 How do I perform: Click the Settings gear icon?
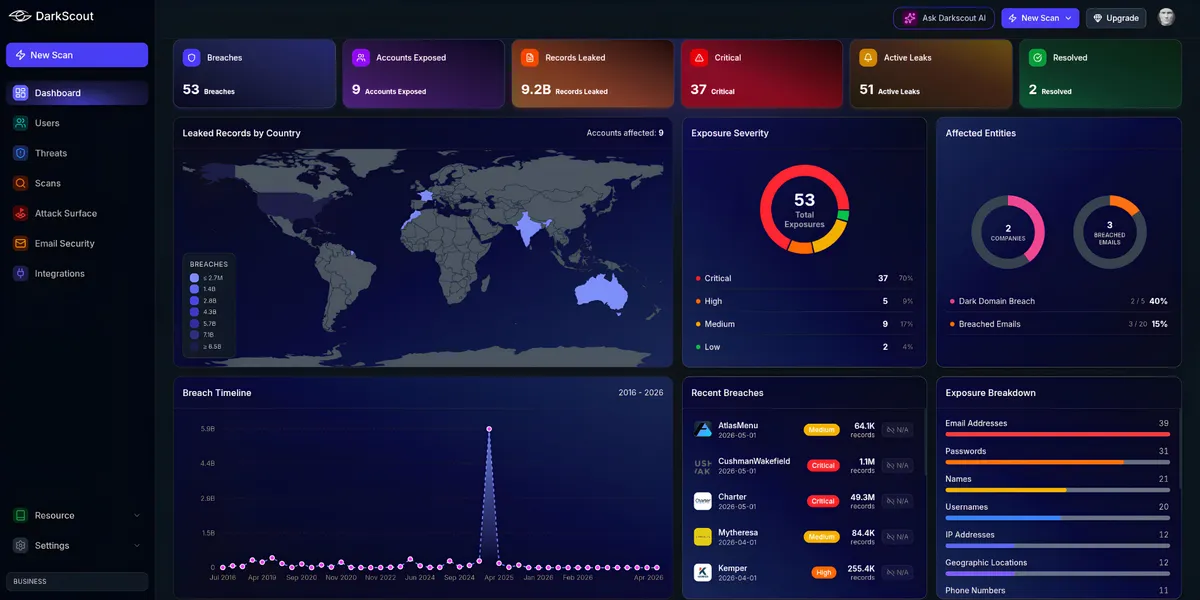click(20, 545)
